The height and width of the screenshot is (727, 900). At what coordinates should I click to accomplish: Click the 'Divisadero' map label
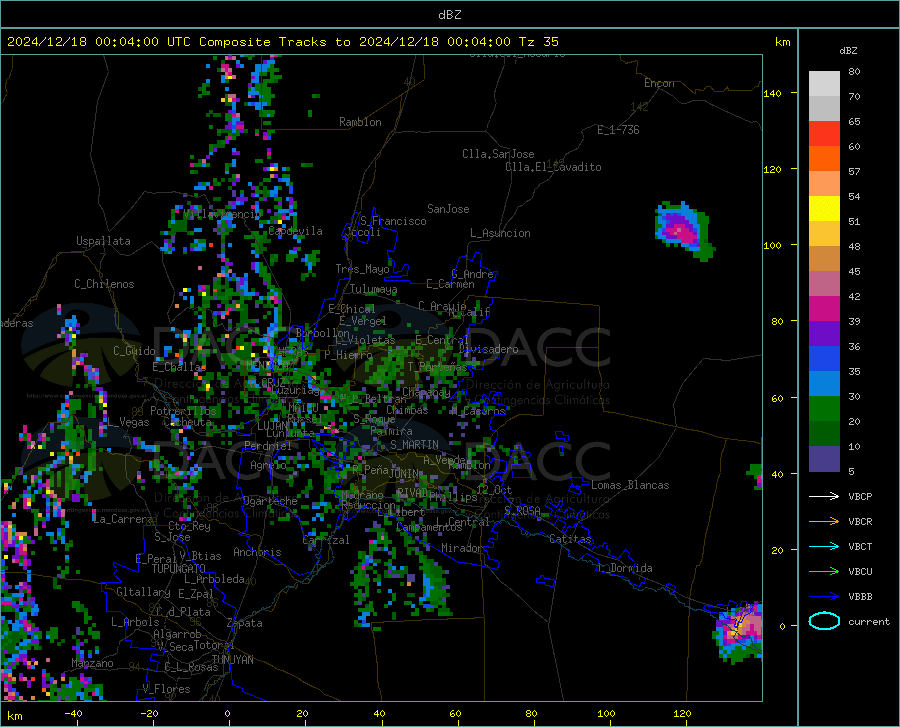(488, 349)
